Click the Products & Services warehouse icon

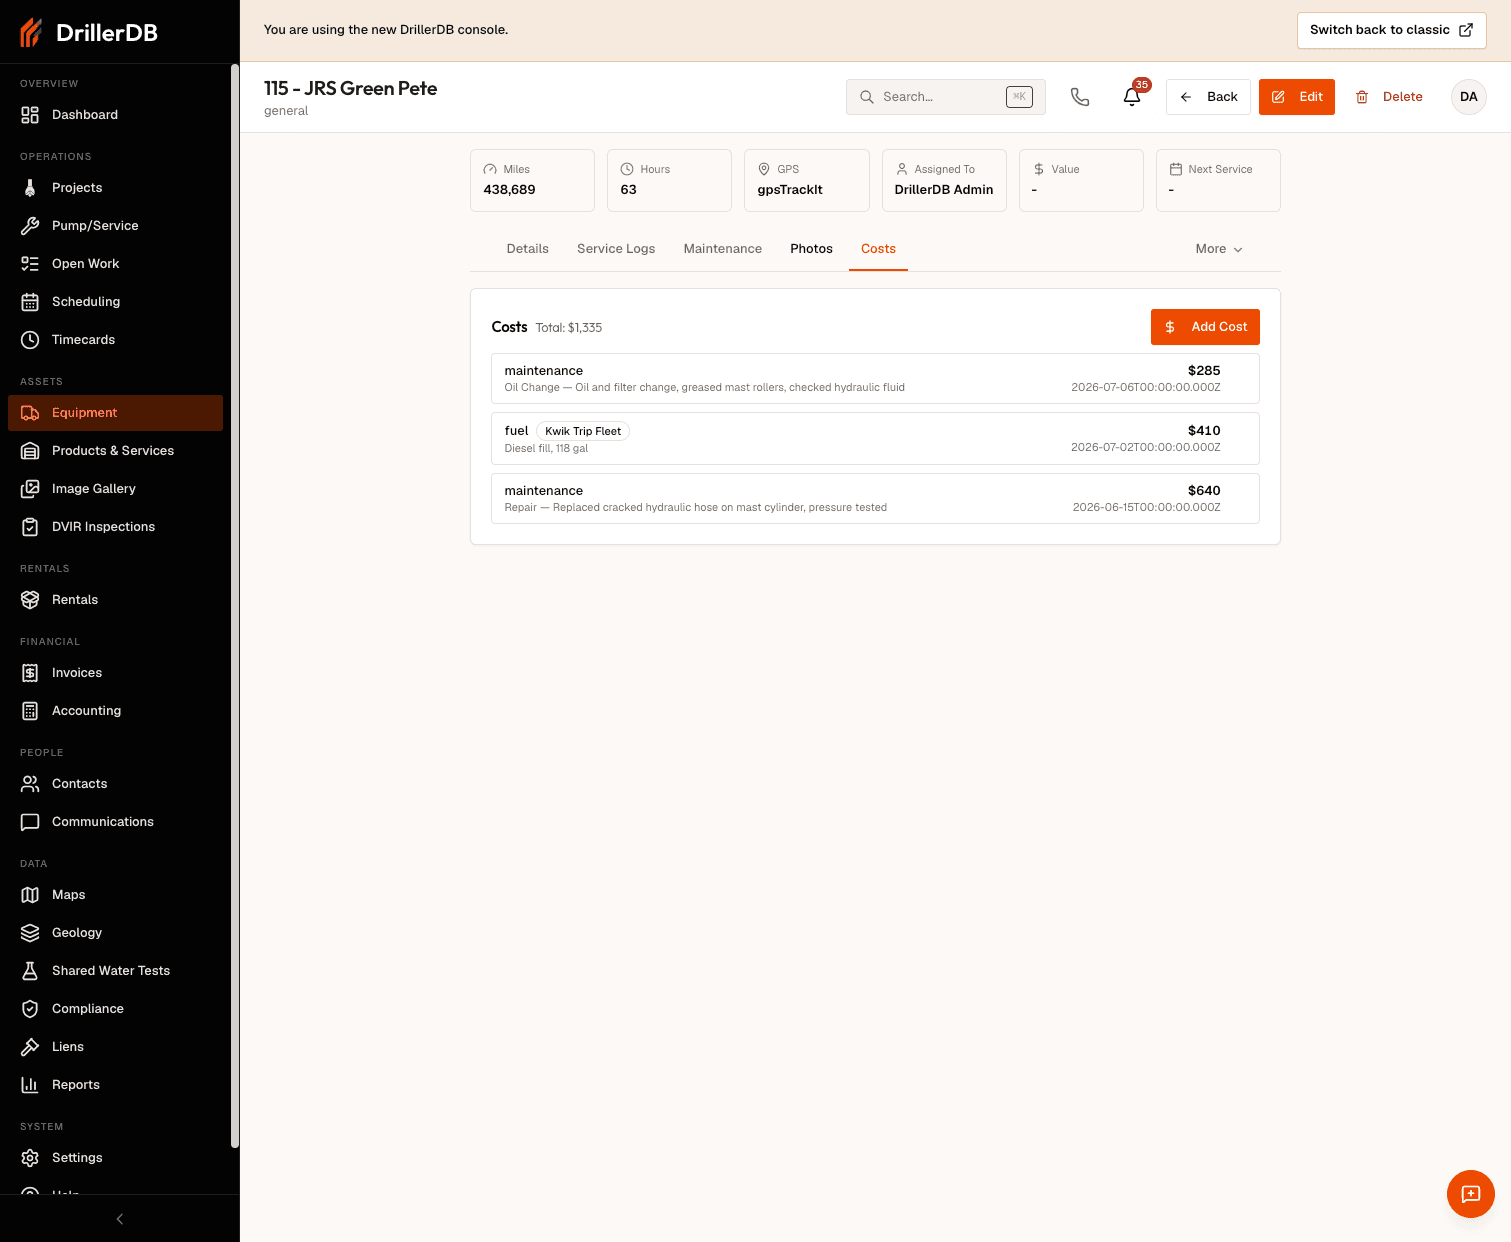(30, 451)
